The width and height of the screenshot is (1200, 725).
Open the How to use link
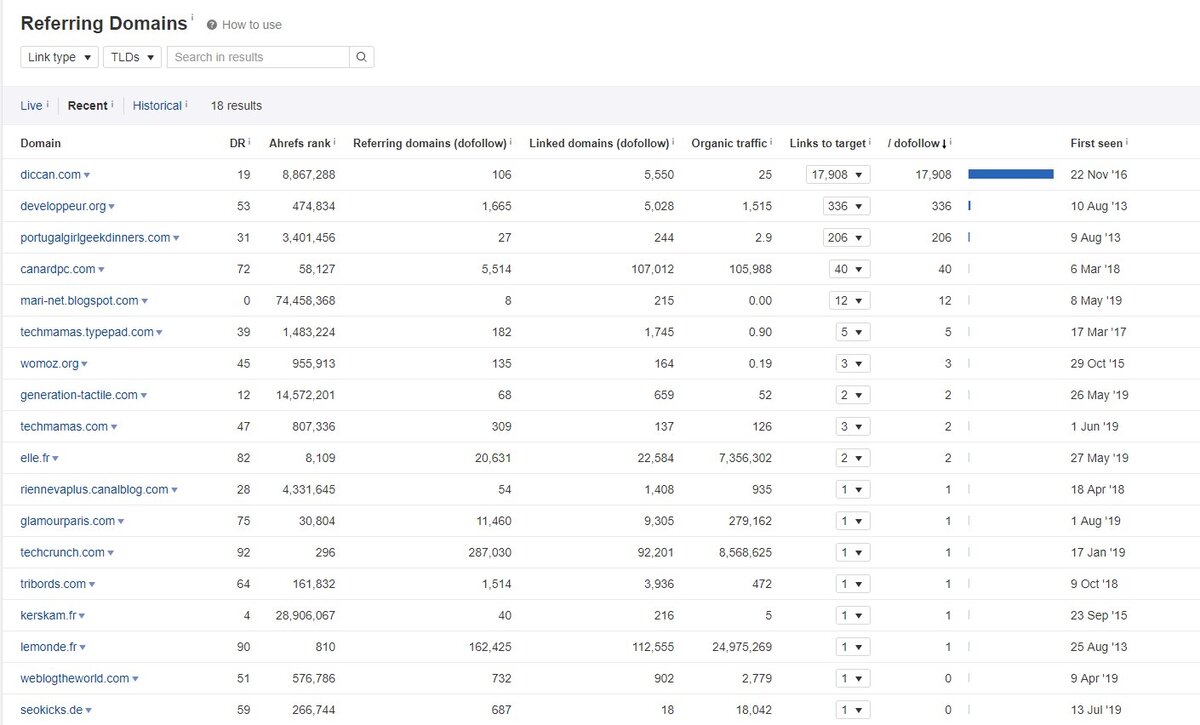pos(252,25)
